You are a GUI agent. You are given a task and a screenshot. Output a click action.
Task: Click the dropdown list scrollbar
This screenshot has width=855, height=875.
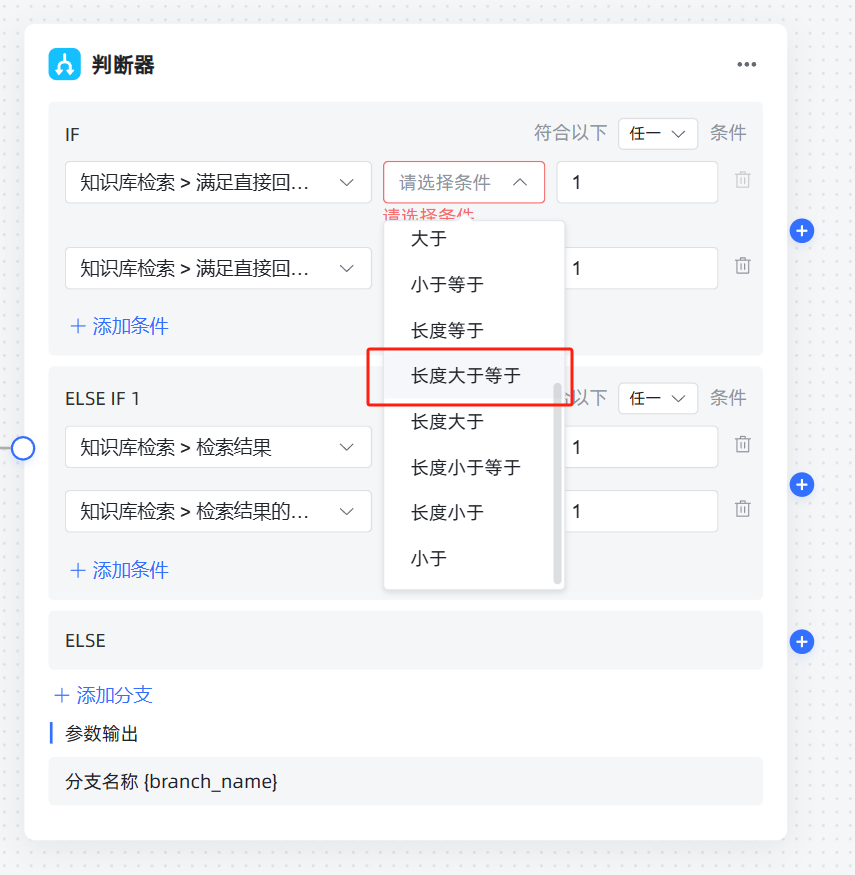557,480
